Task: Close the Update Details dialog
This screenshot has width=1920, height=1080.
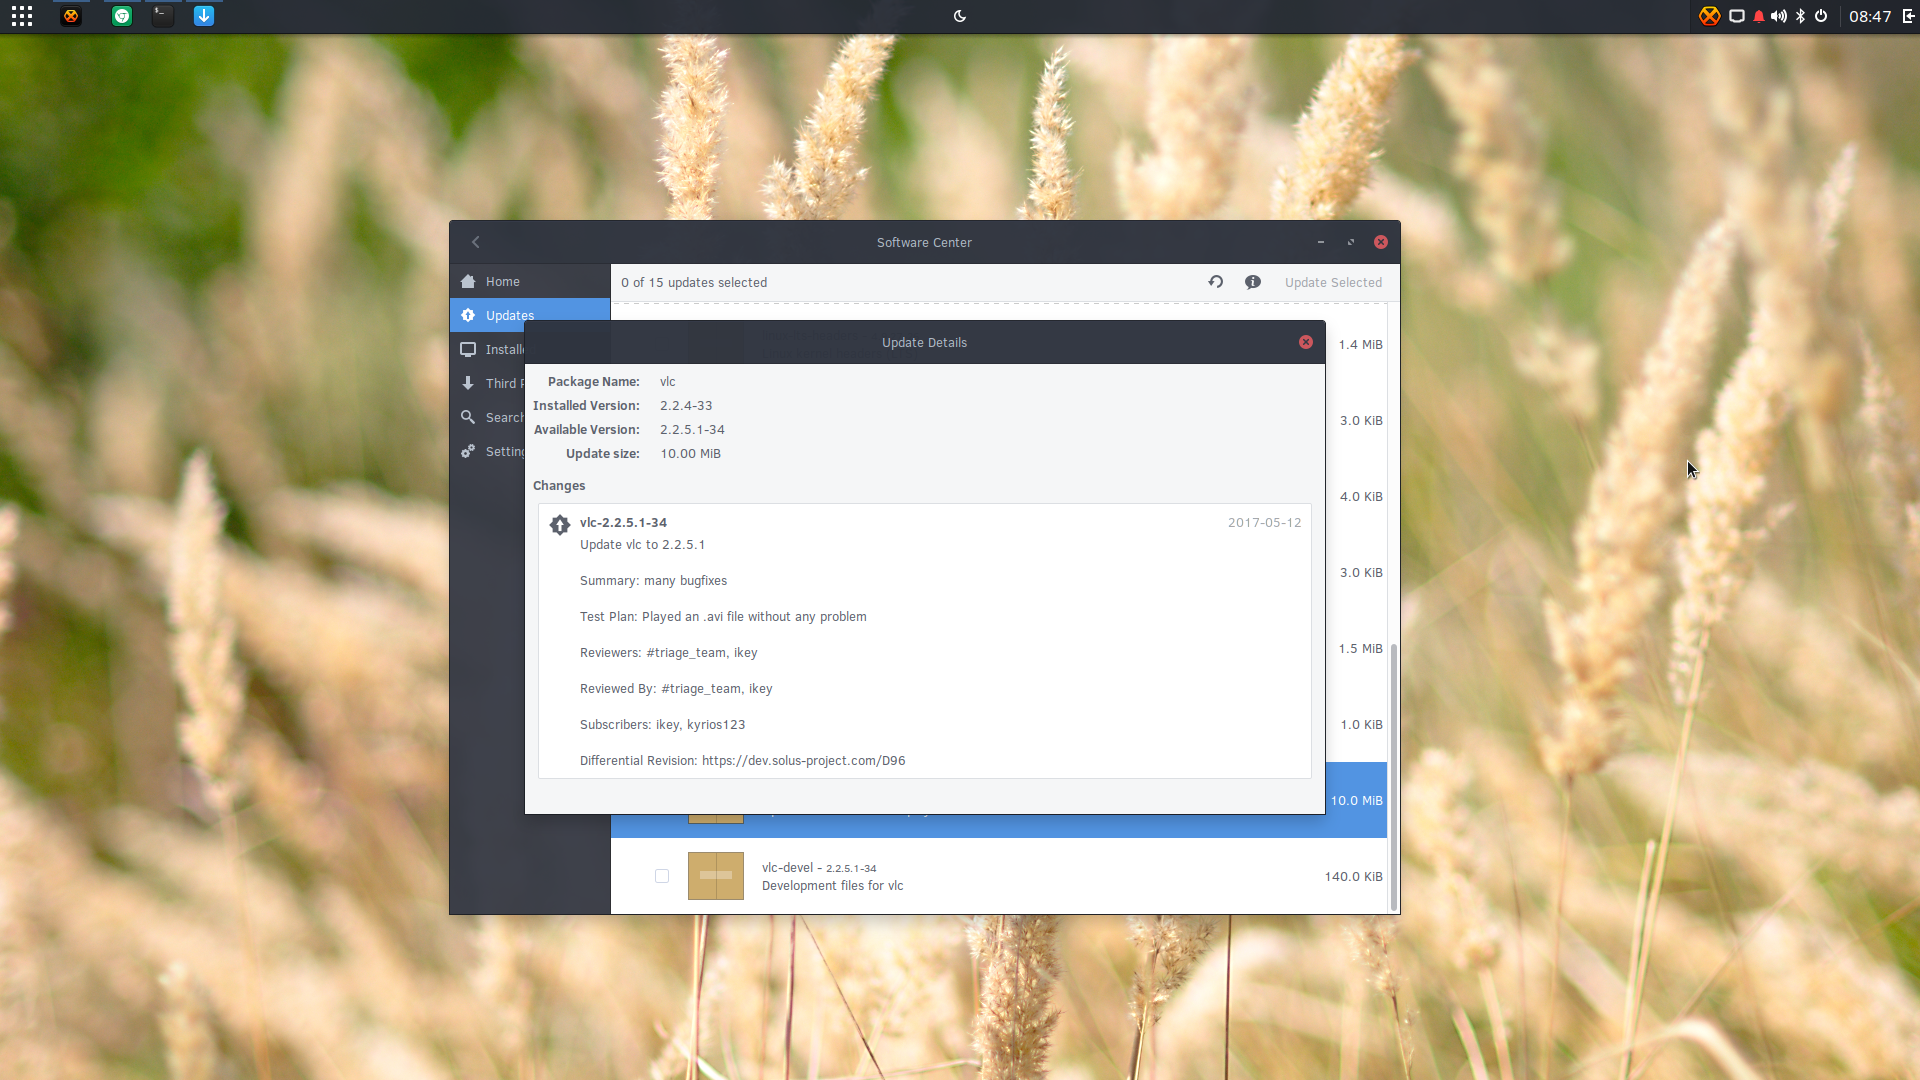Action: pyautogui.click(x=1306, y=342)
